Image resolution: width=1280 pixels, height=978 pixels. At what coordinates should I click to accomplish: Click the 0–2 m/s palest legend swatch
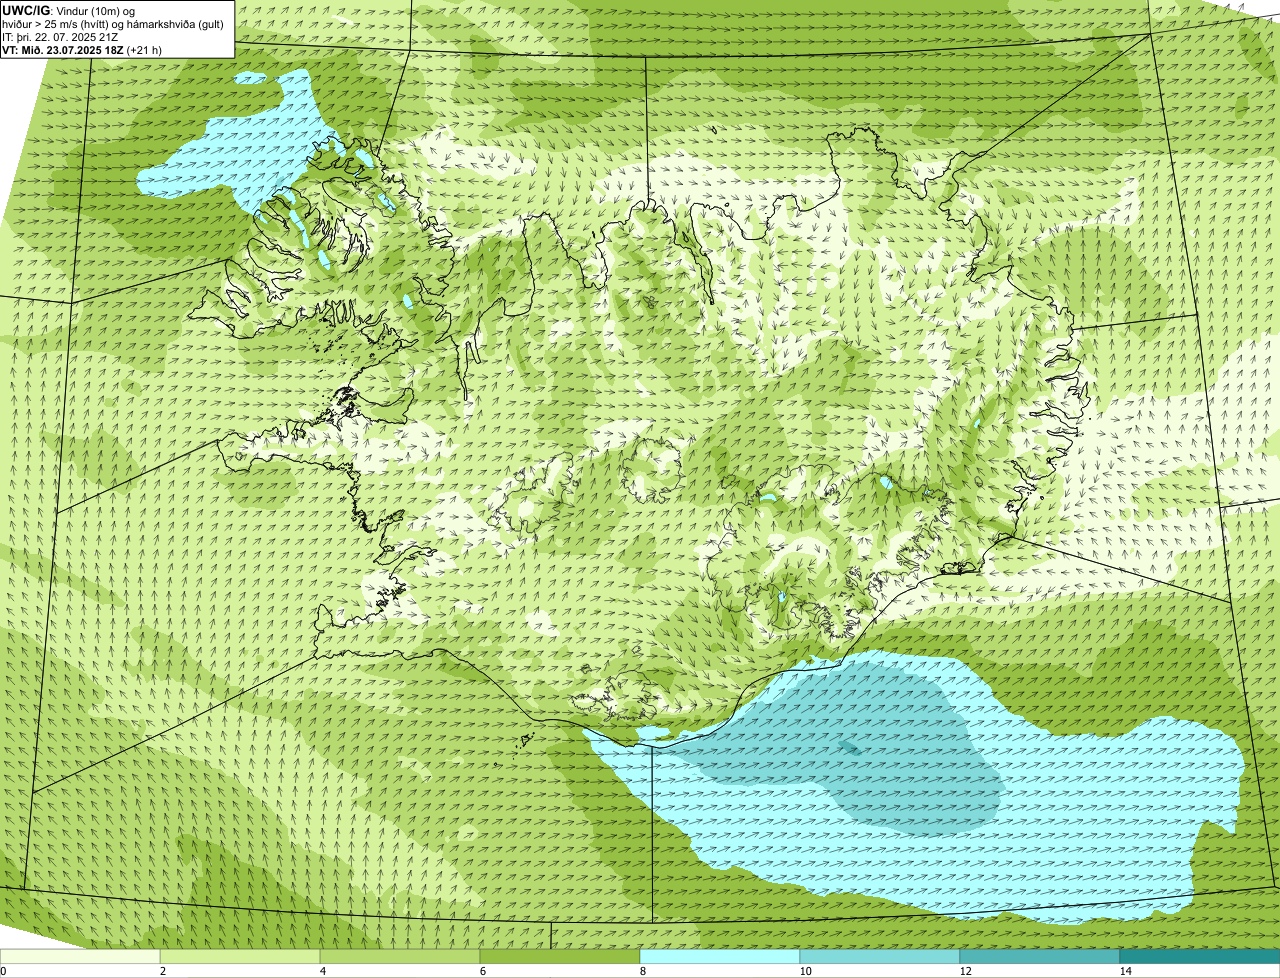point(80,956)
